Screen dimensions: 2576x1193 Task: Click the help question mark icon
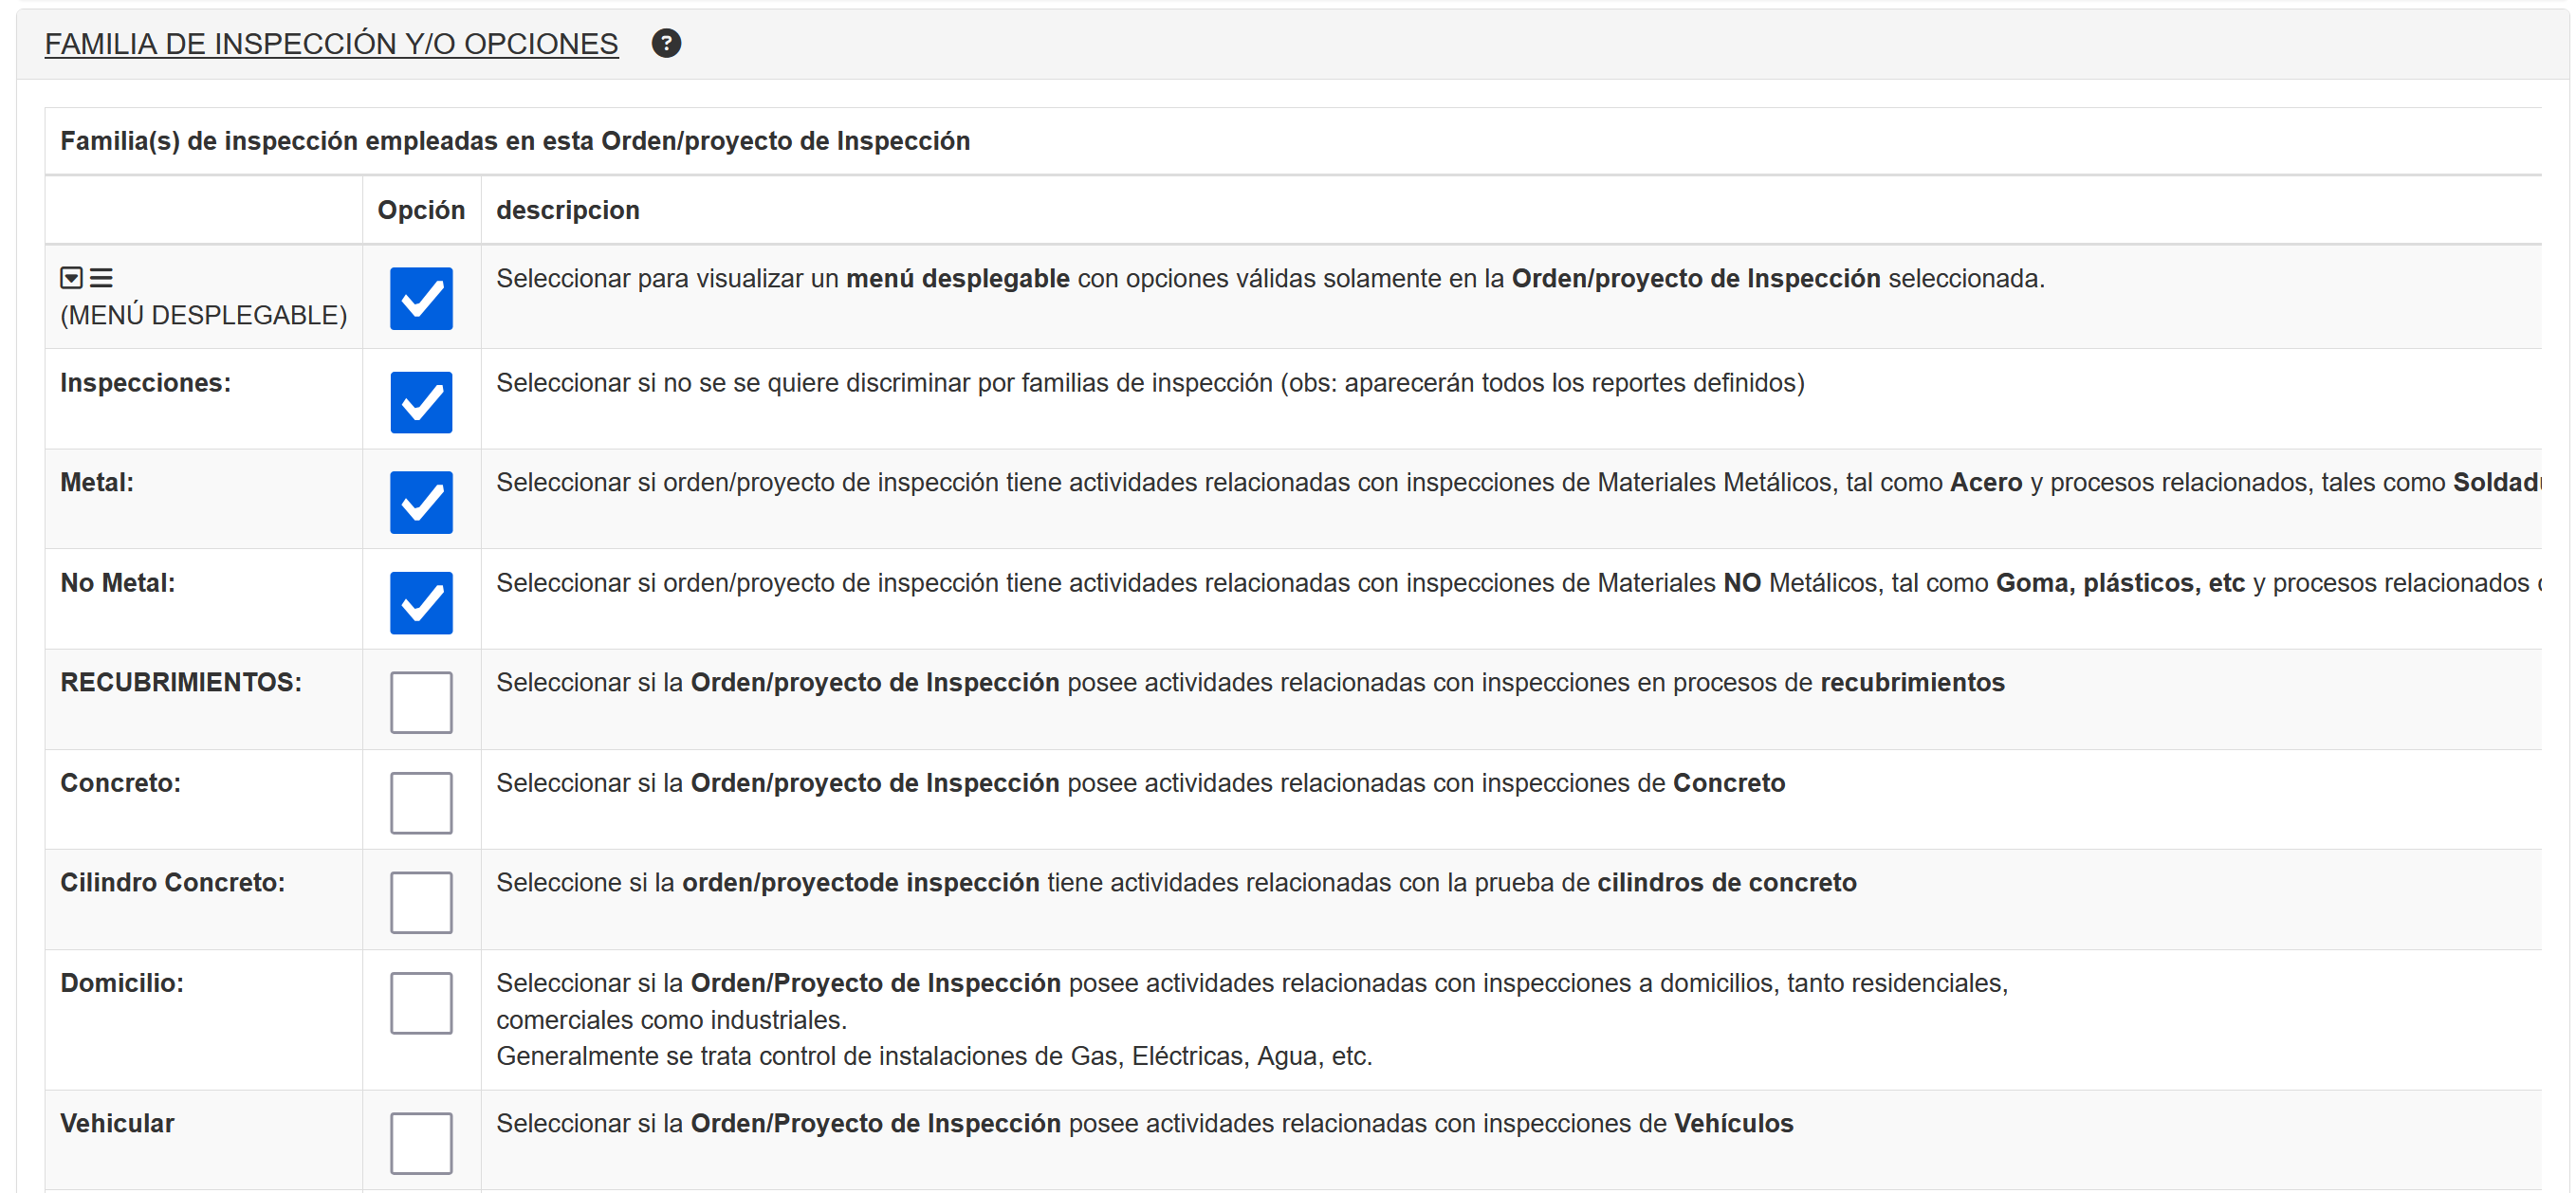coord(666,43)
